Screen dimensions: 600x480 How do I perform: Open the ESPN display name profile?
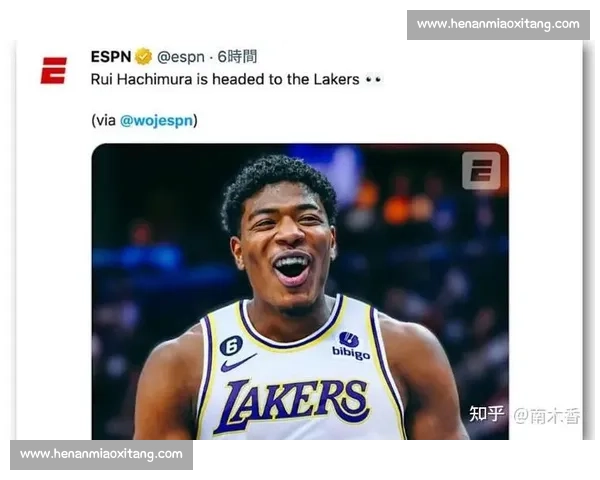(x=110, y=56)
